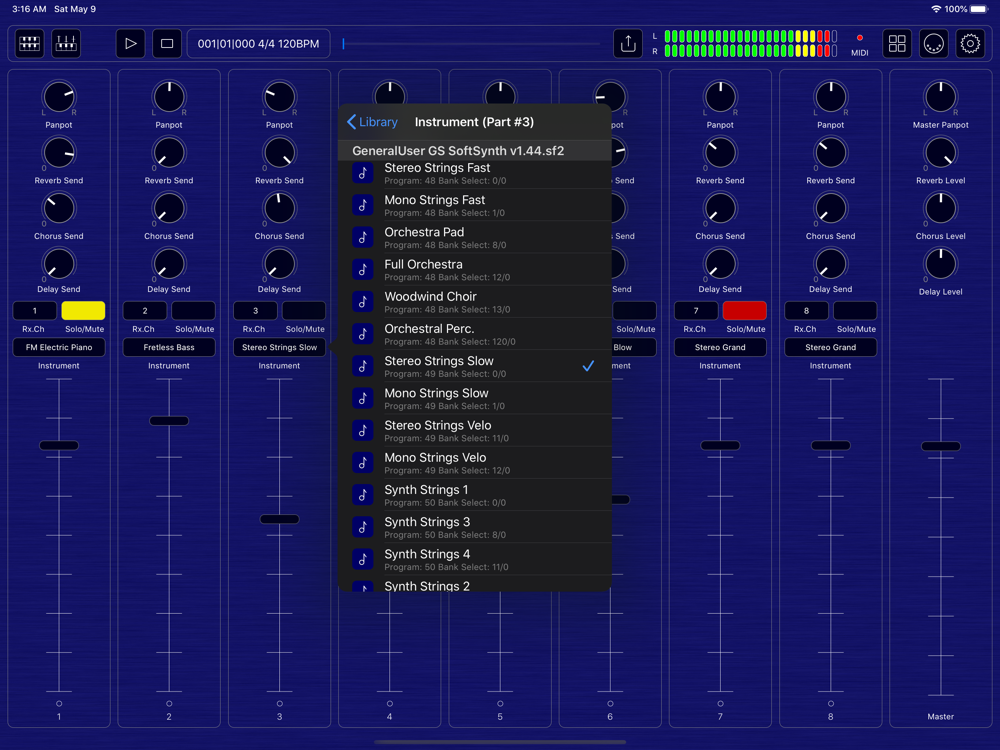This screenshot has width=1000, height=750.
Task: Click channel 1 Panpot knob
Action: pos(59,98)
